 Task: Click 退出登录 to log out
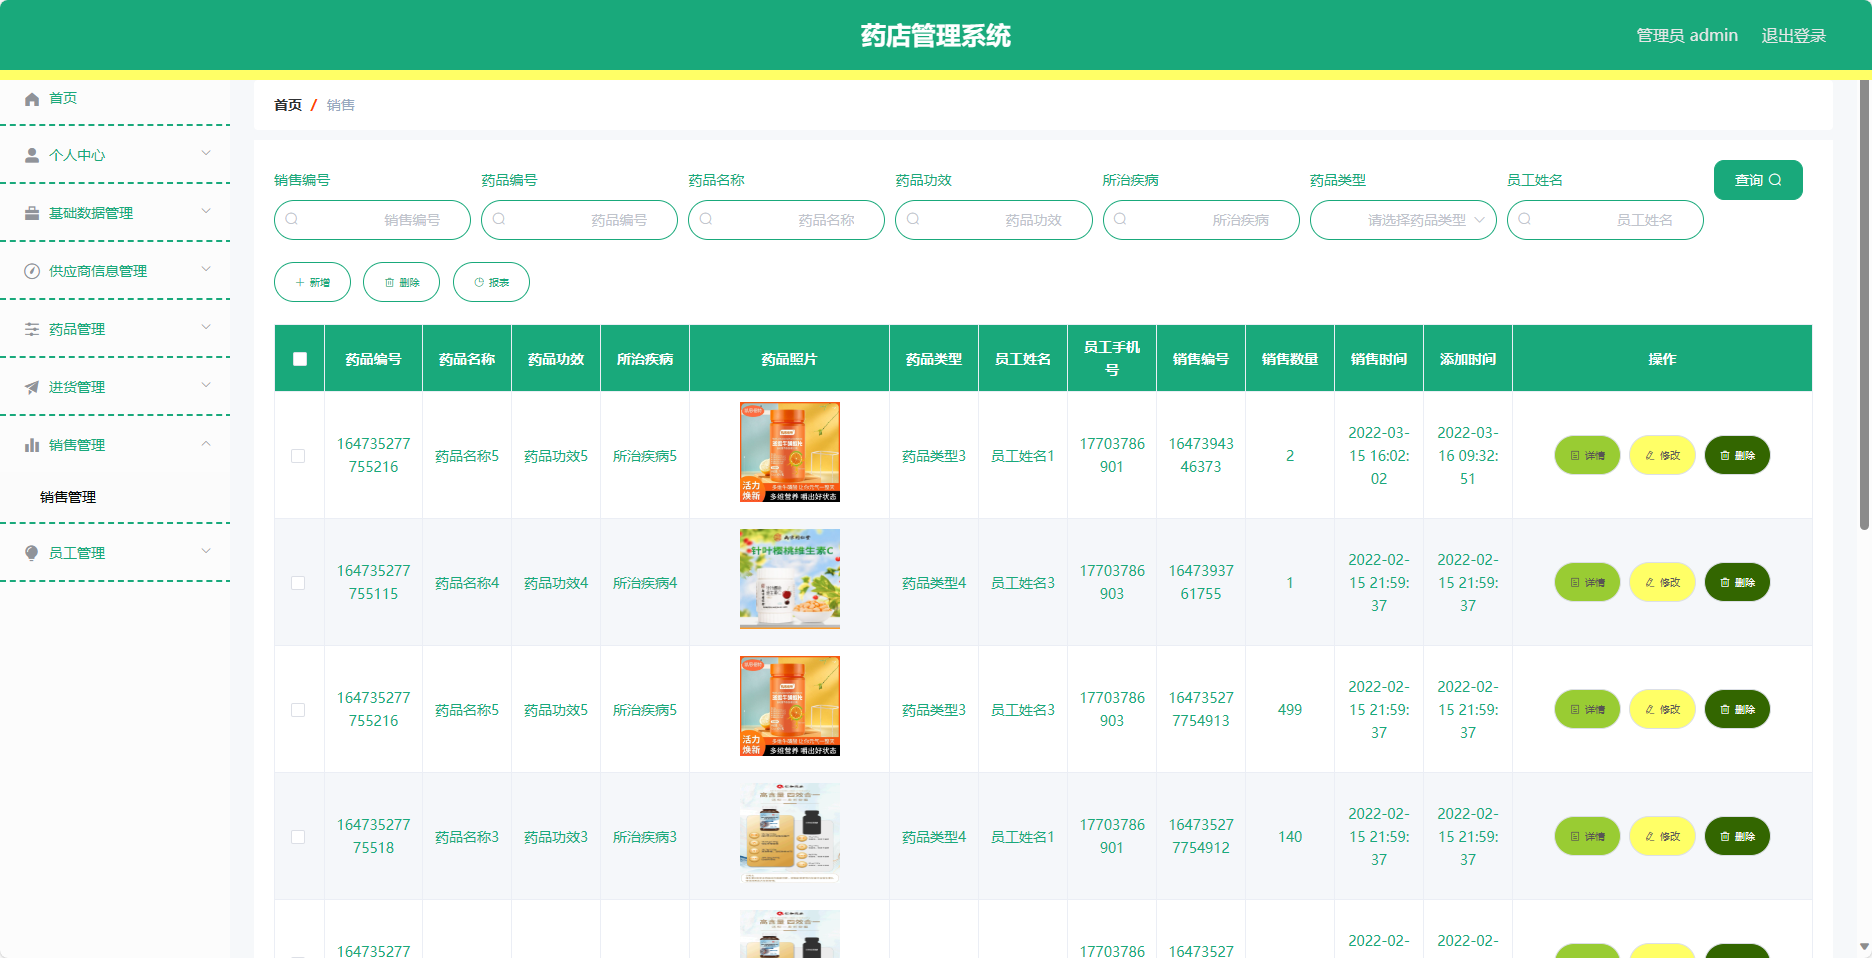point(1793,36)
